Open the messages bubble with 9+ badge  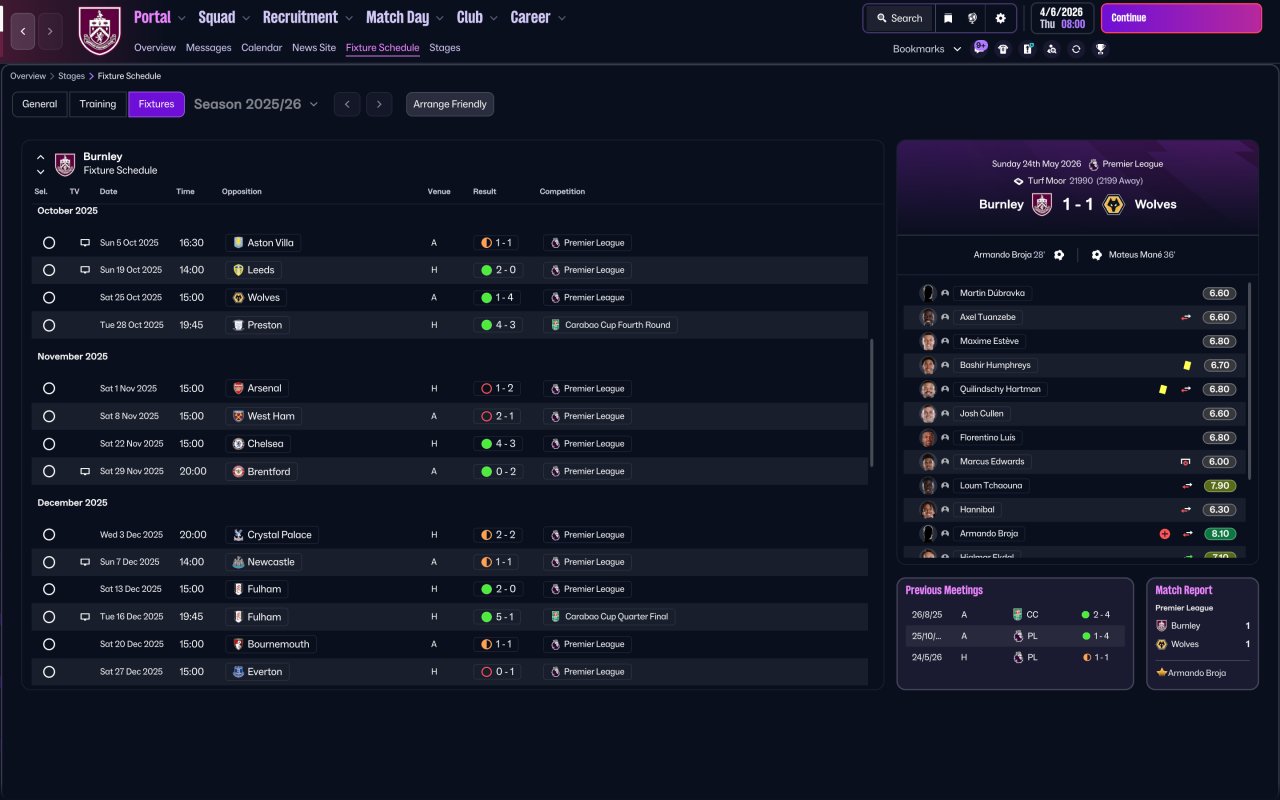980,48
